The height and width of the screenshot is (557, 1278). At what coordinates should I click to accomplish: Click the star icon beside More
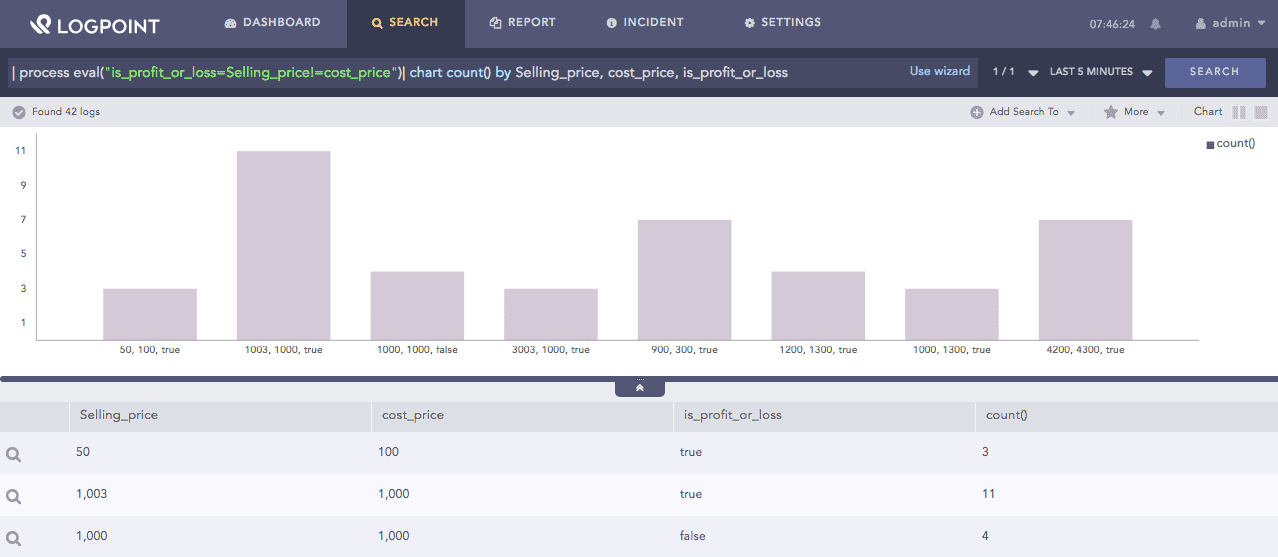tap(1110, 113)
